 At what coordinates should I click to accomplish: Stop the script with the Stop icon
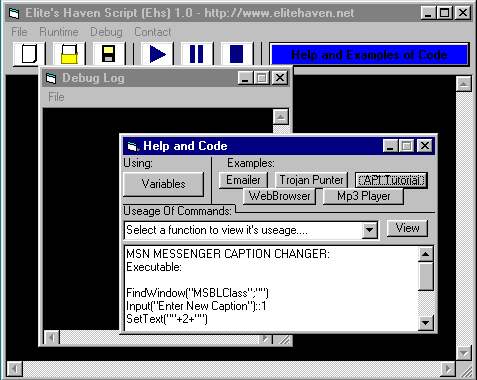coord(236,54)
